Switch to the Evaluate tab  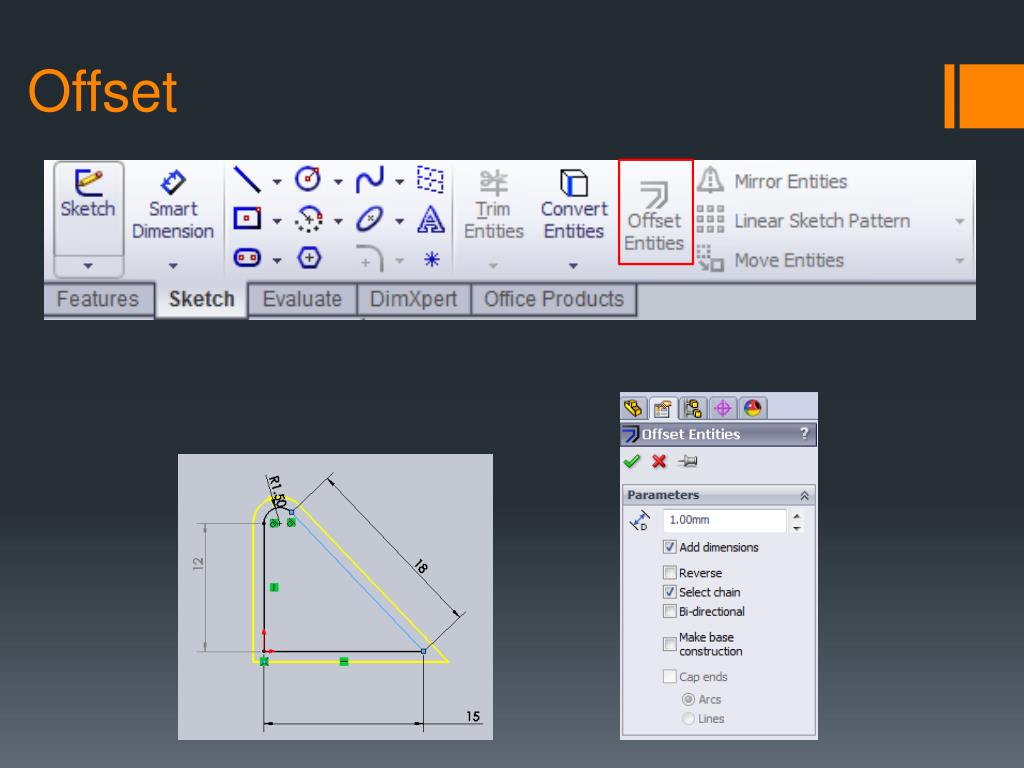point(302,299)
